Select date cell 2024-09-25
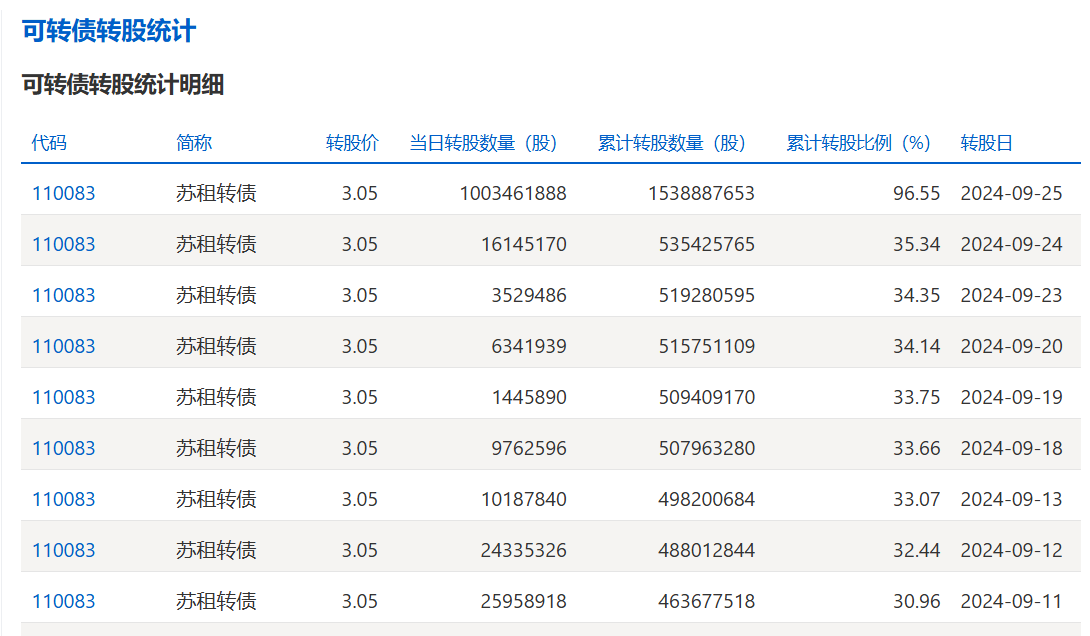Viewport: 1090px width, 636px height. point(1011,193)
